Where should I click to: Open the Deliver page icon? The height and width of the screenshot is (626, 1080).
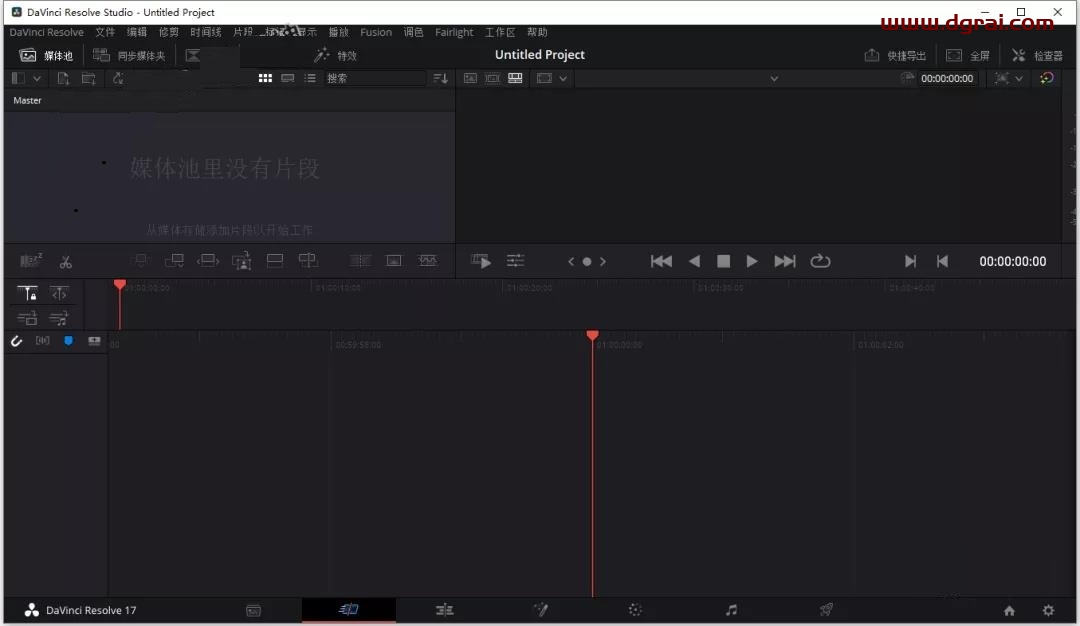tap(826, 609)
